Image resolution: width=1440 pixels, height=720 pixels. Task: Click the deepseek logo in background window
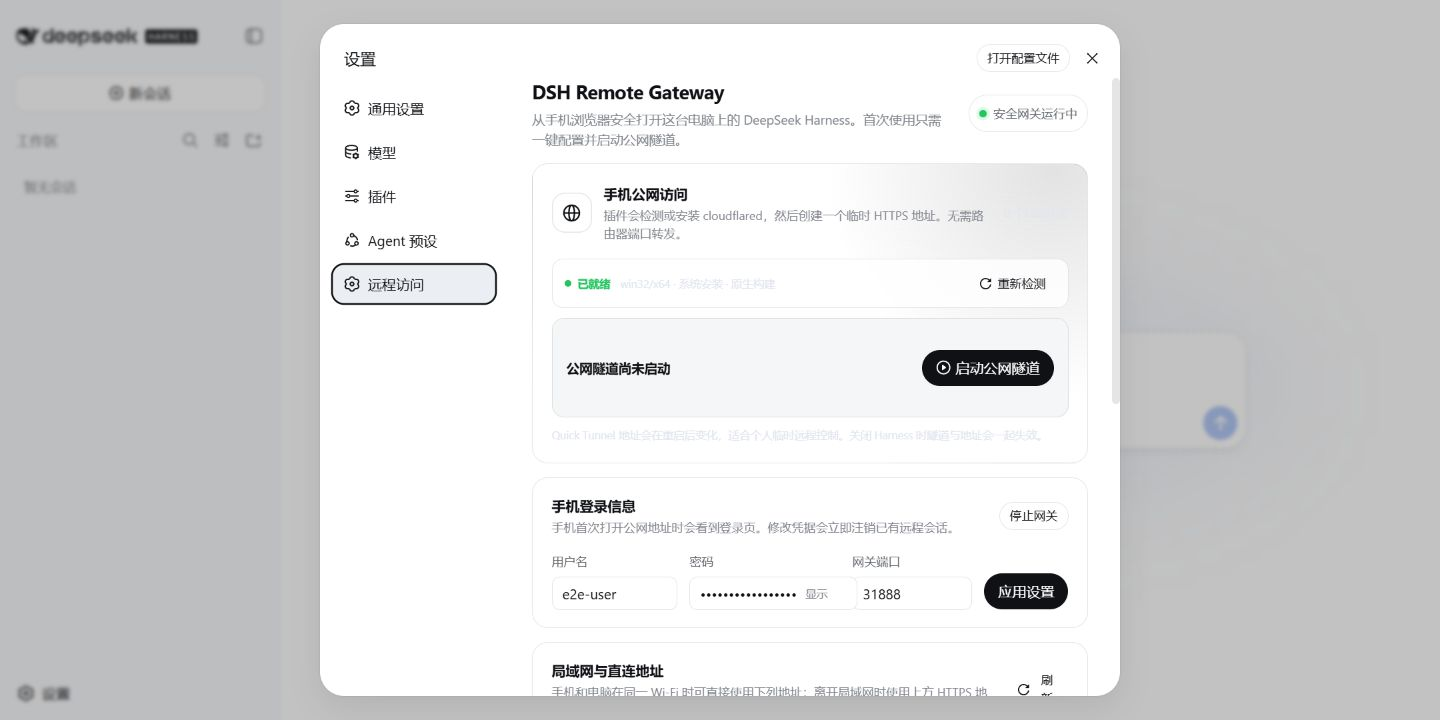coord(106,36)
